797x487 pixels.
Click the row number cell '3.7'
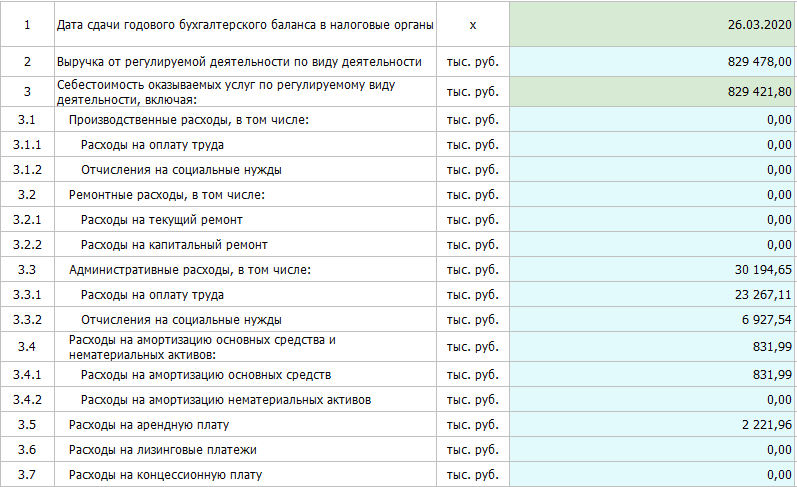coord(27,474)
